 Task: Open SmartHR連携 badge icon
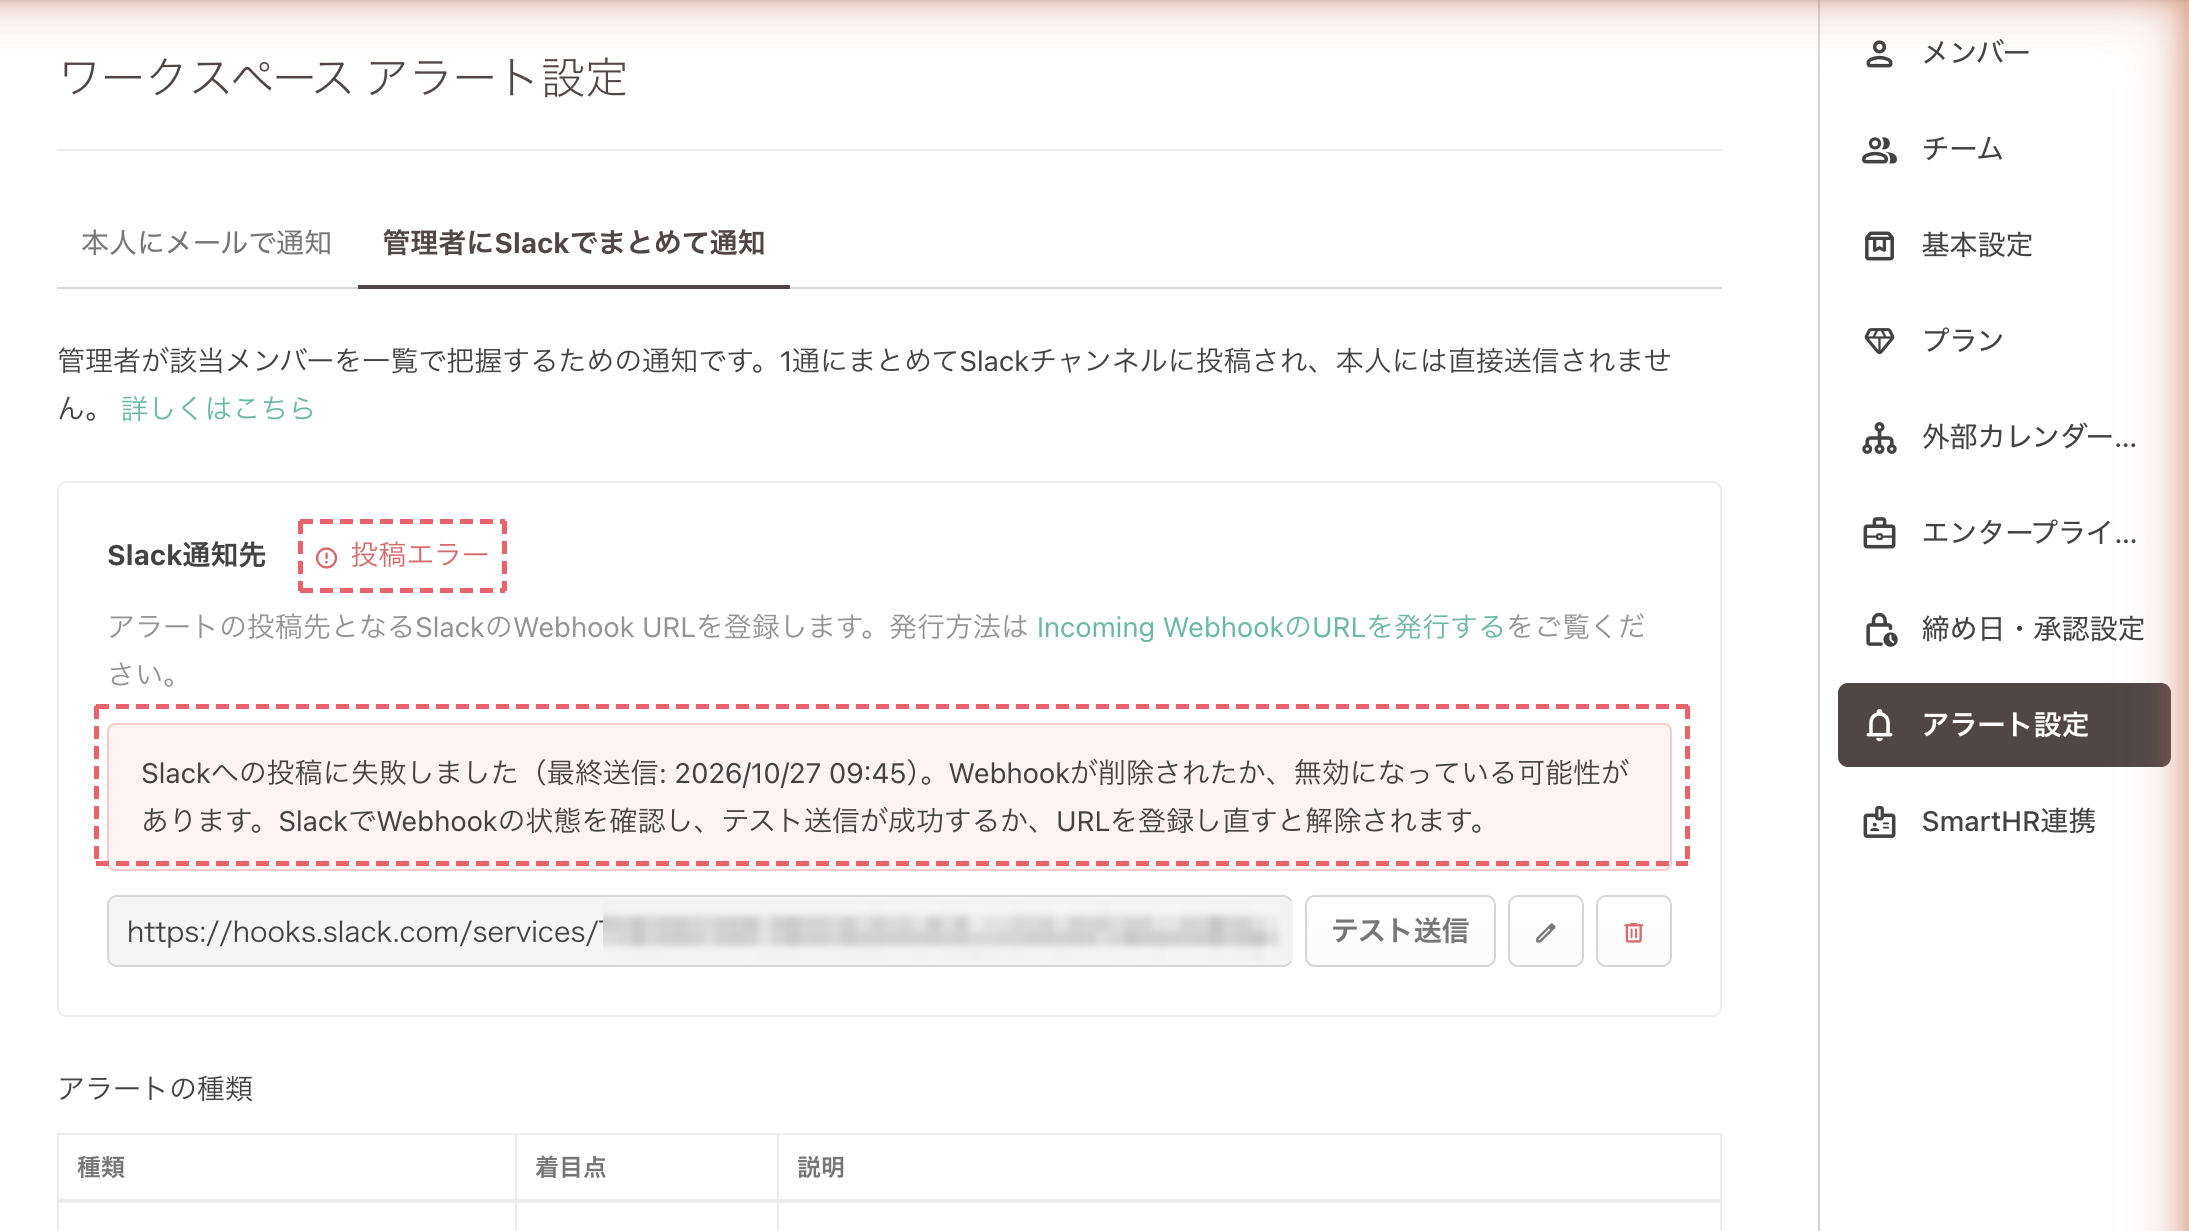(x=1879, y=821)
